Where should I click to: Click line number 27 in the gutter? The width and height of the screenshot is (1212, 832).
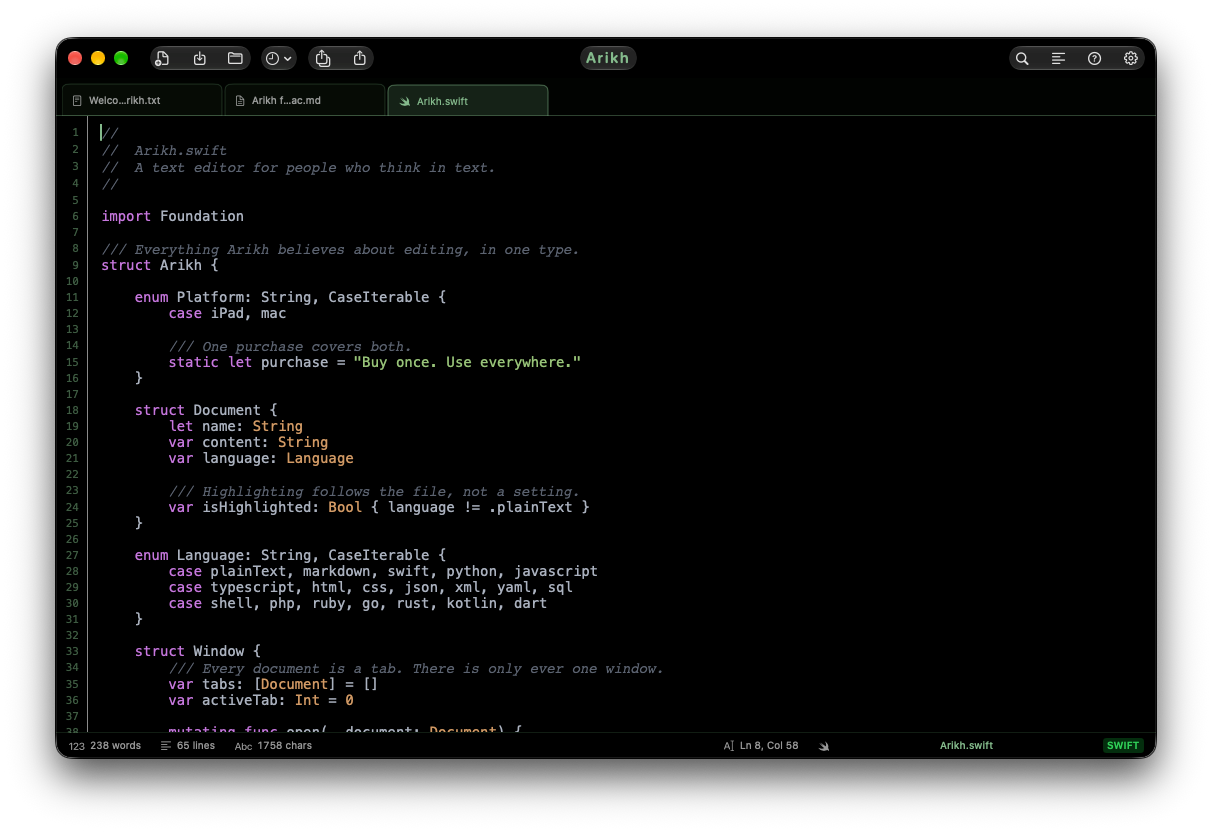pos(72,555)
